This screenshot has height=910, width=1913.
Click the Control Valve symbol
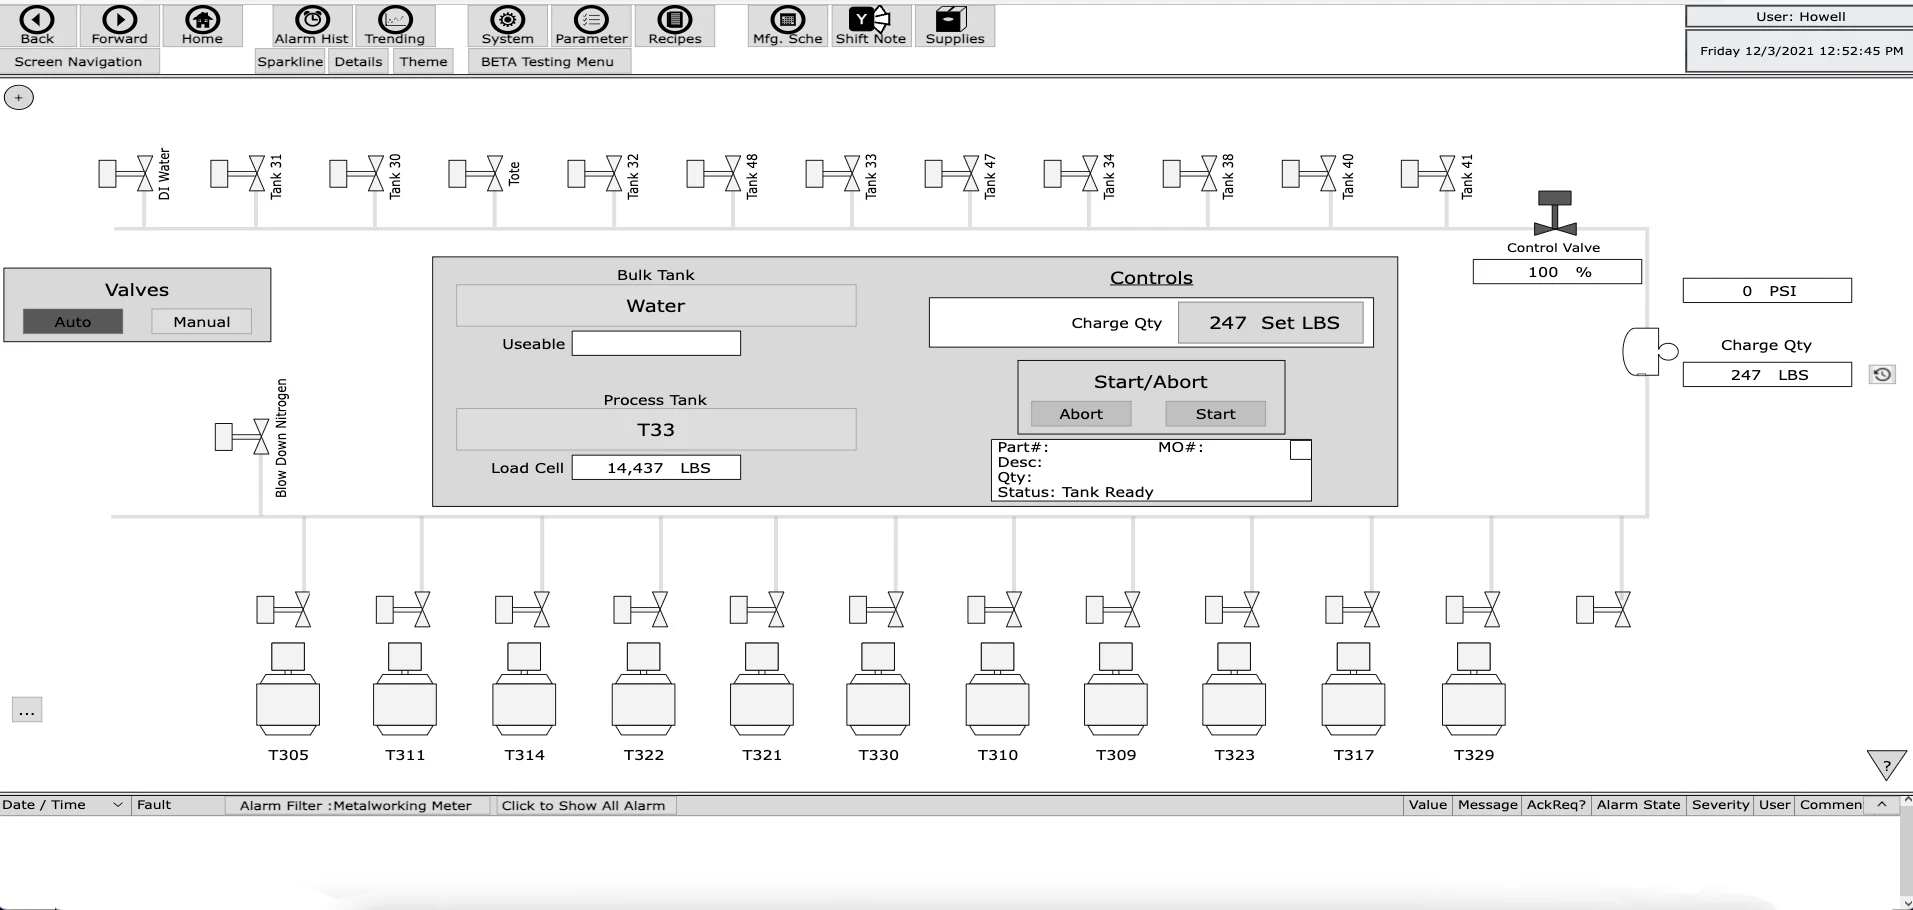click(x=1554, y=213)
